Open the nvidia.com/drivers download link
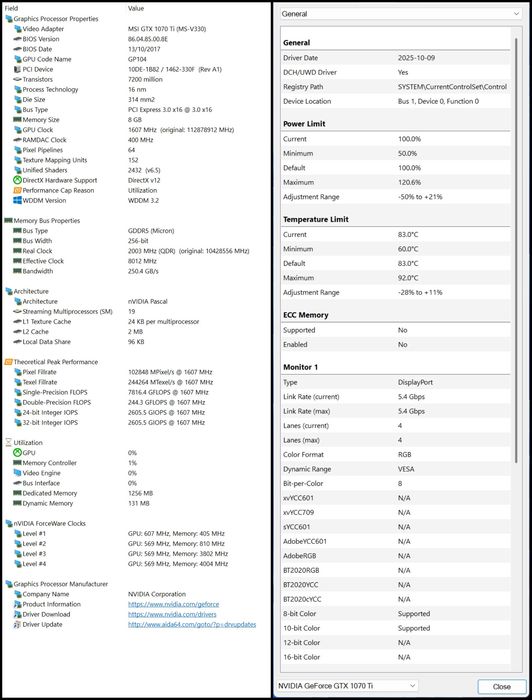Screen dimensions: 532x700 coord(172,614)
